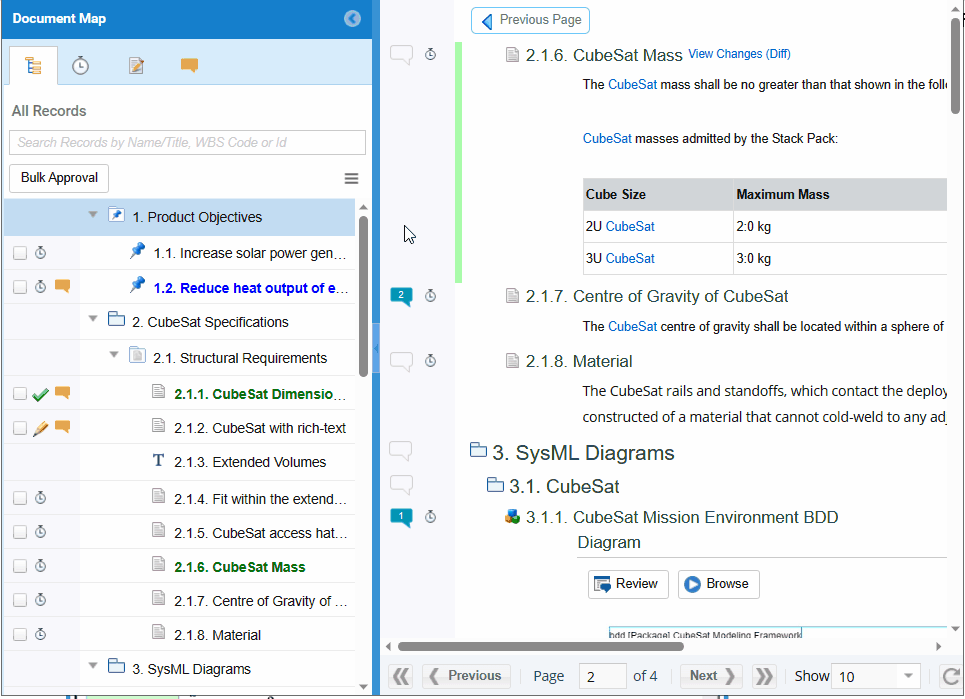Collapse 2.1 Structural Requirements node
This screenshot has height=699, width=965.
[114, 354]
